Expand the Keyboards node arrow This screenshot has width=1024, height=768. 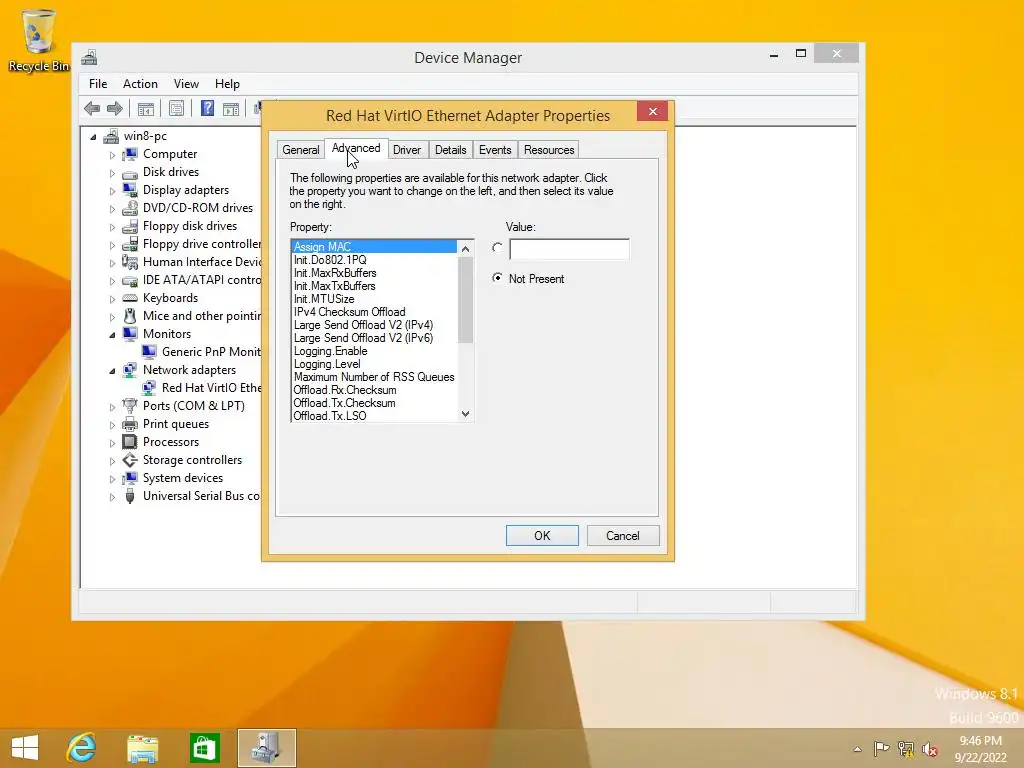[x=112, y=298]
